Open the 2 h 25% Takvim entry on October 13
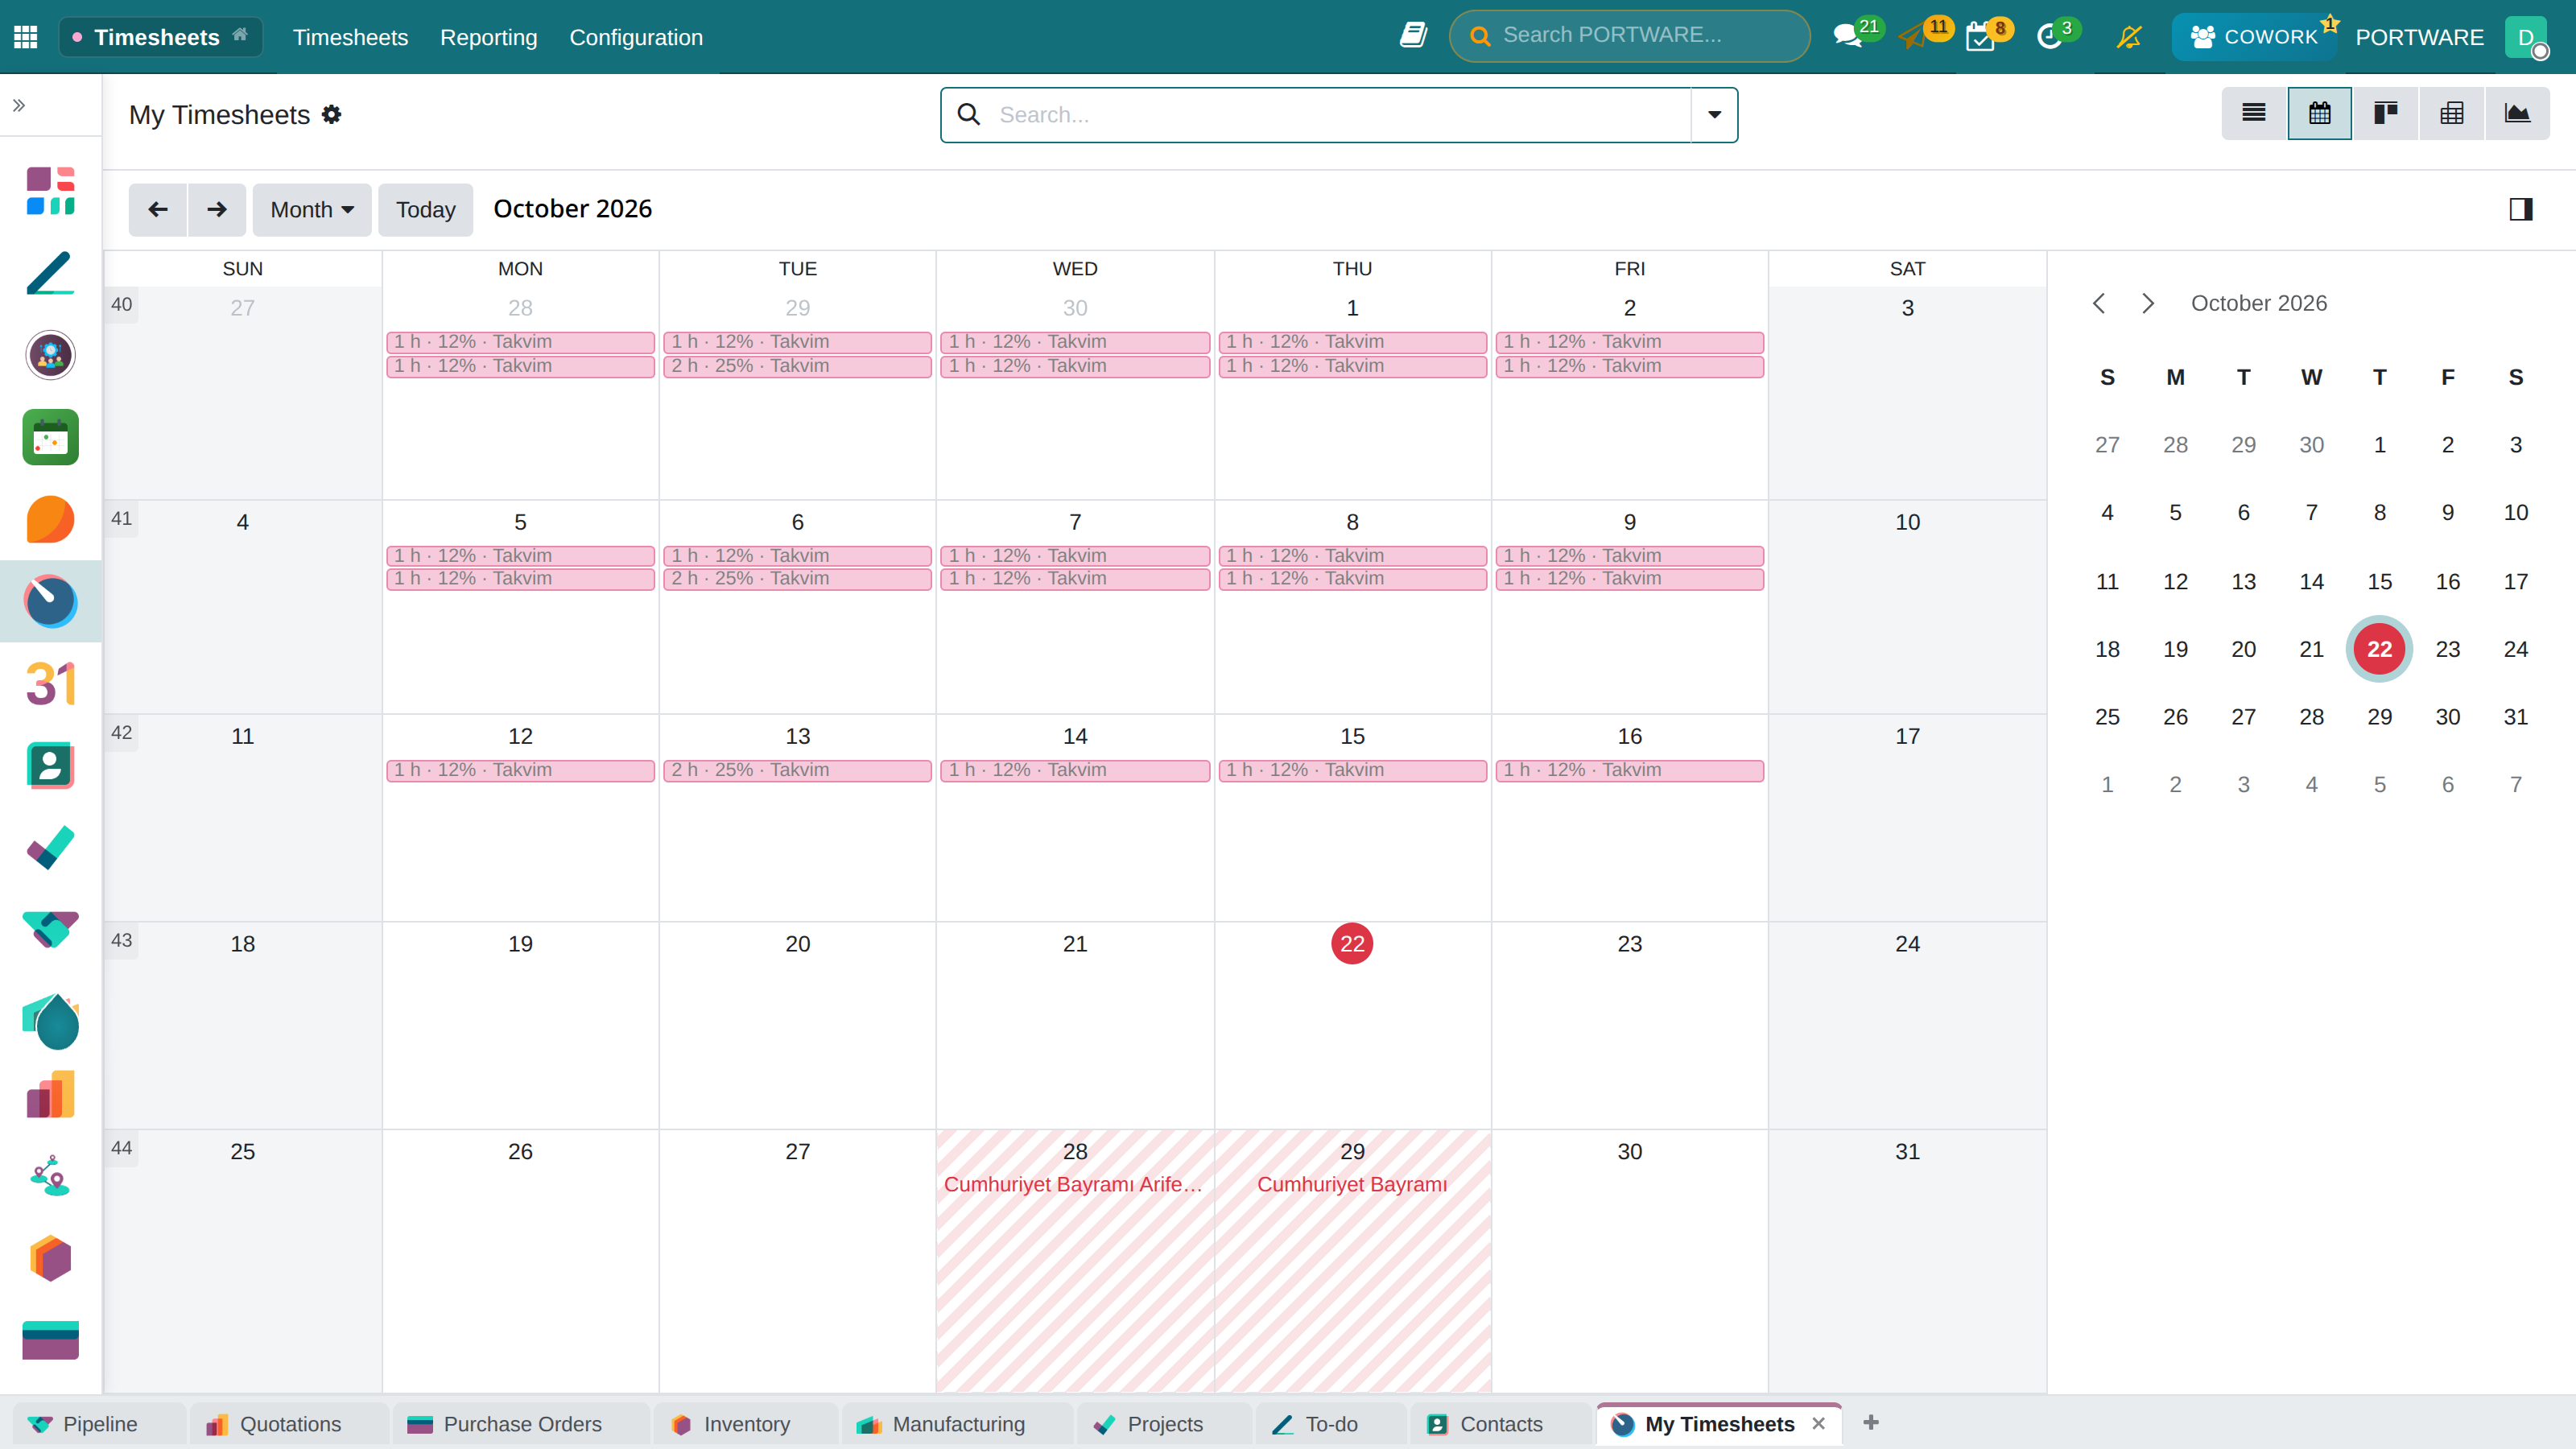 pos(797,770)
